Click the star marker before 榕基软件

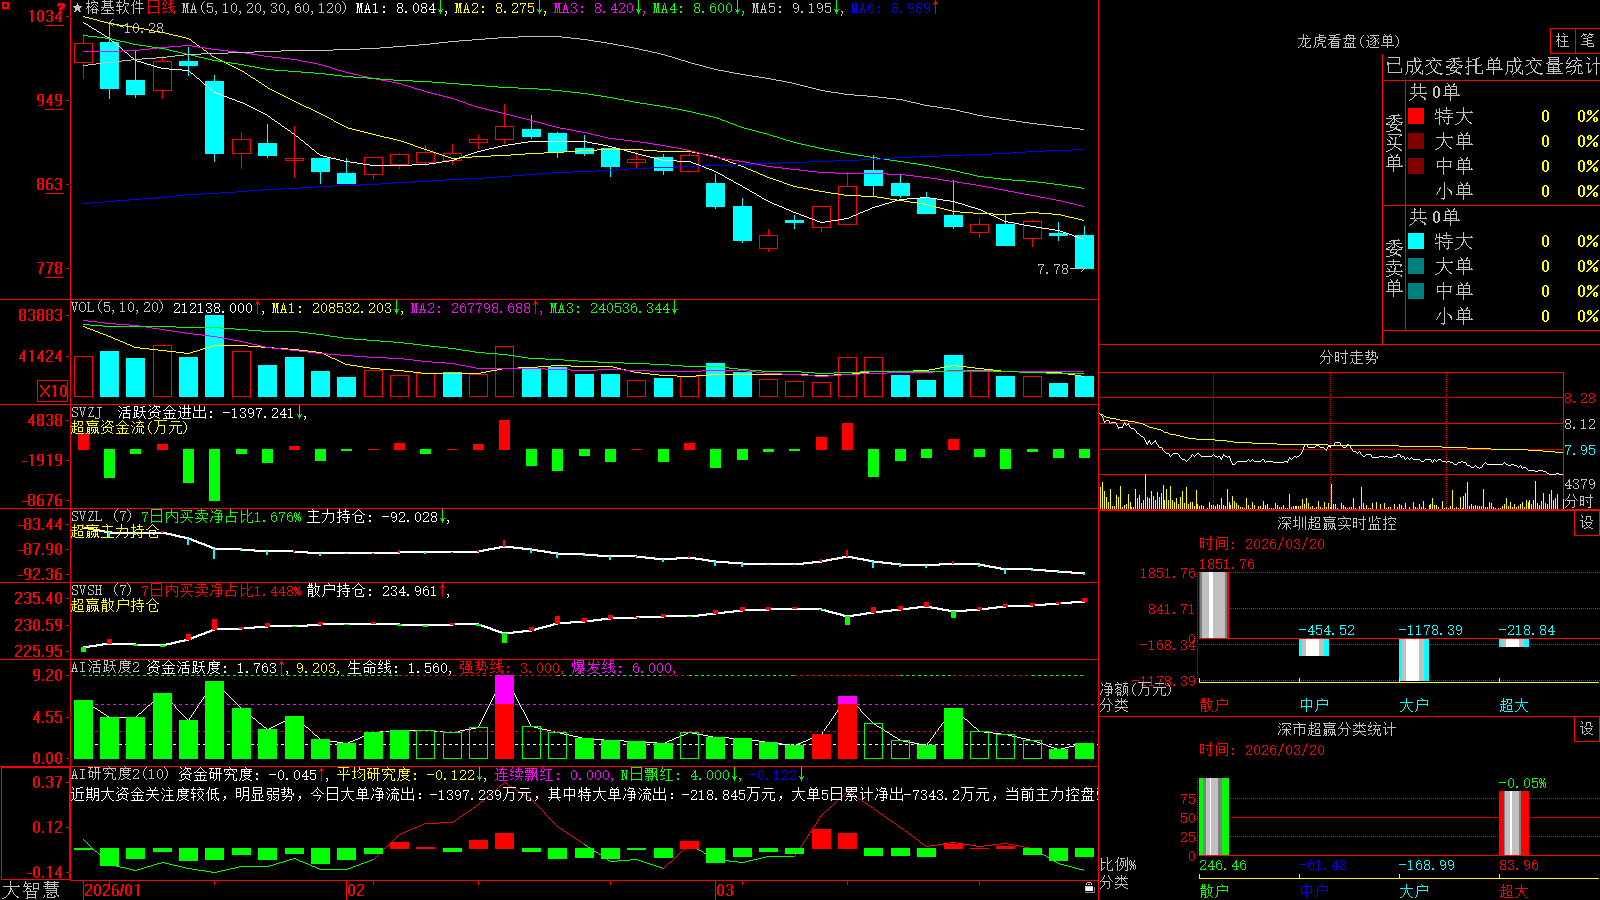(77, 8)
